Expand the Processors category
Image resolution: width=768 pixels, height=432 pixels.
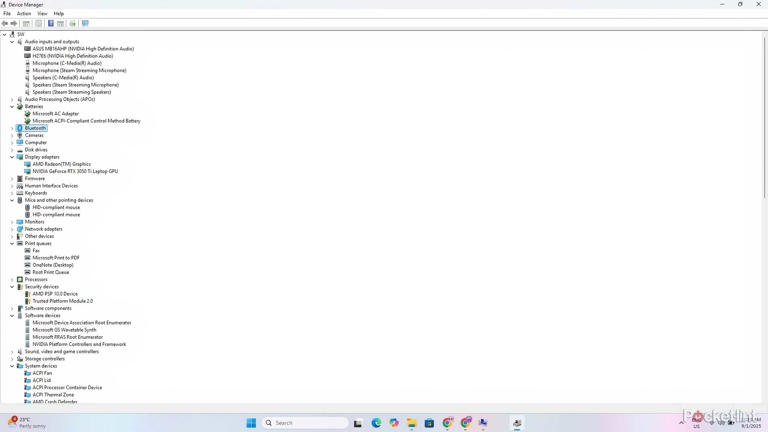pos(12,280)
